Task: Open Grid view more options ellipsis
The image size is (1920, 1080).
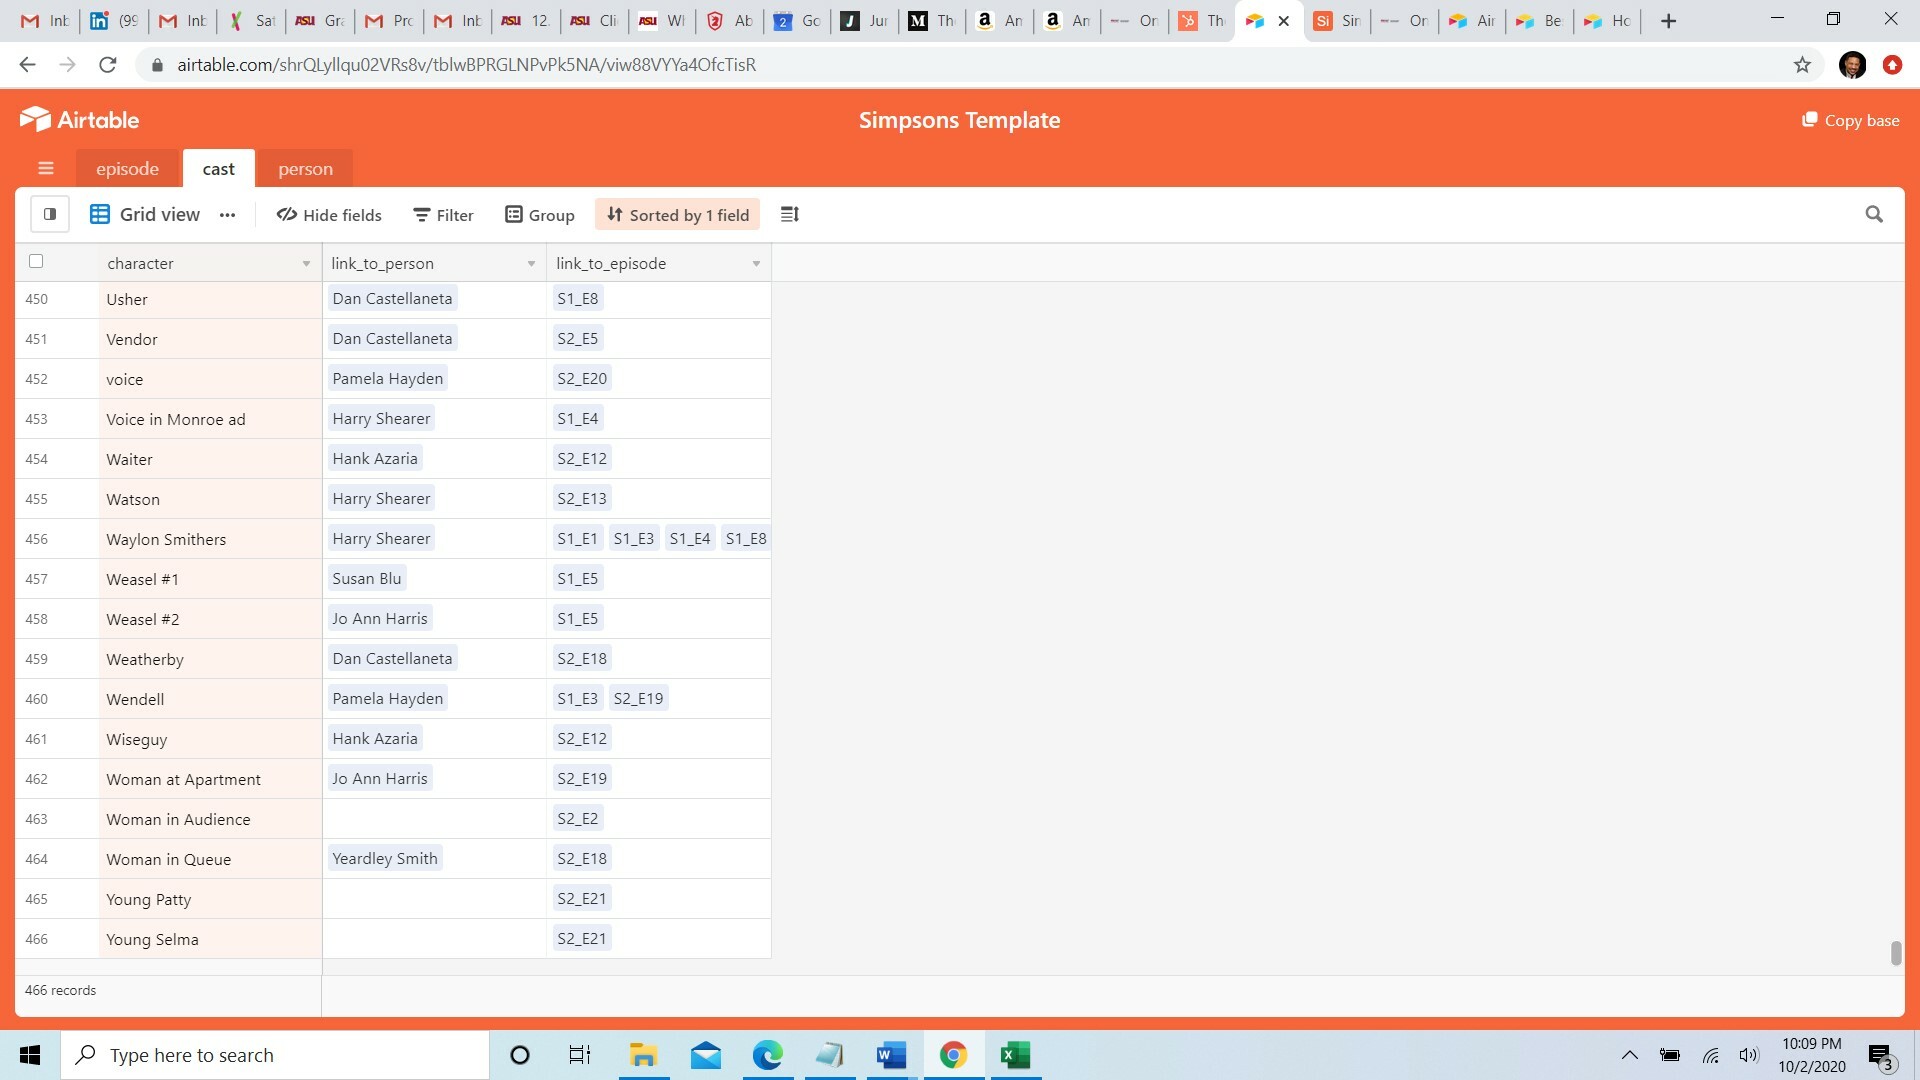Action: pos(228,215)
